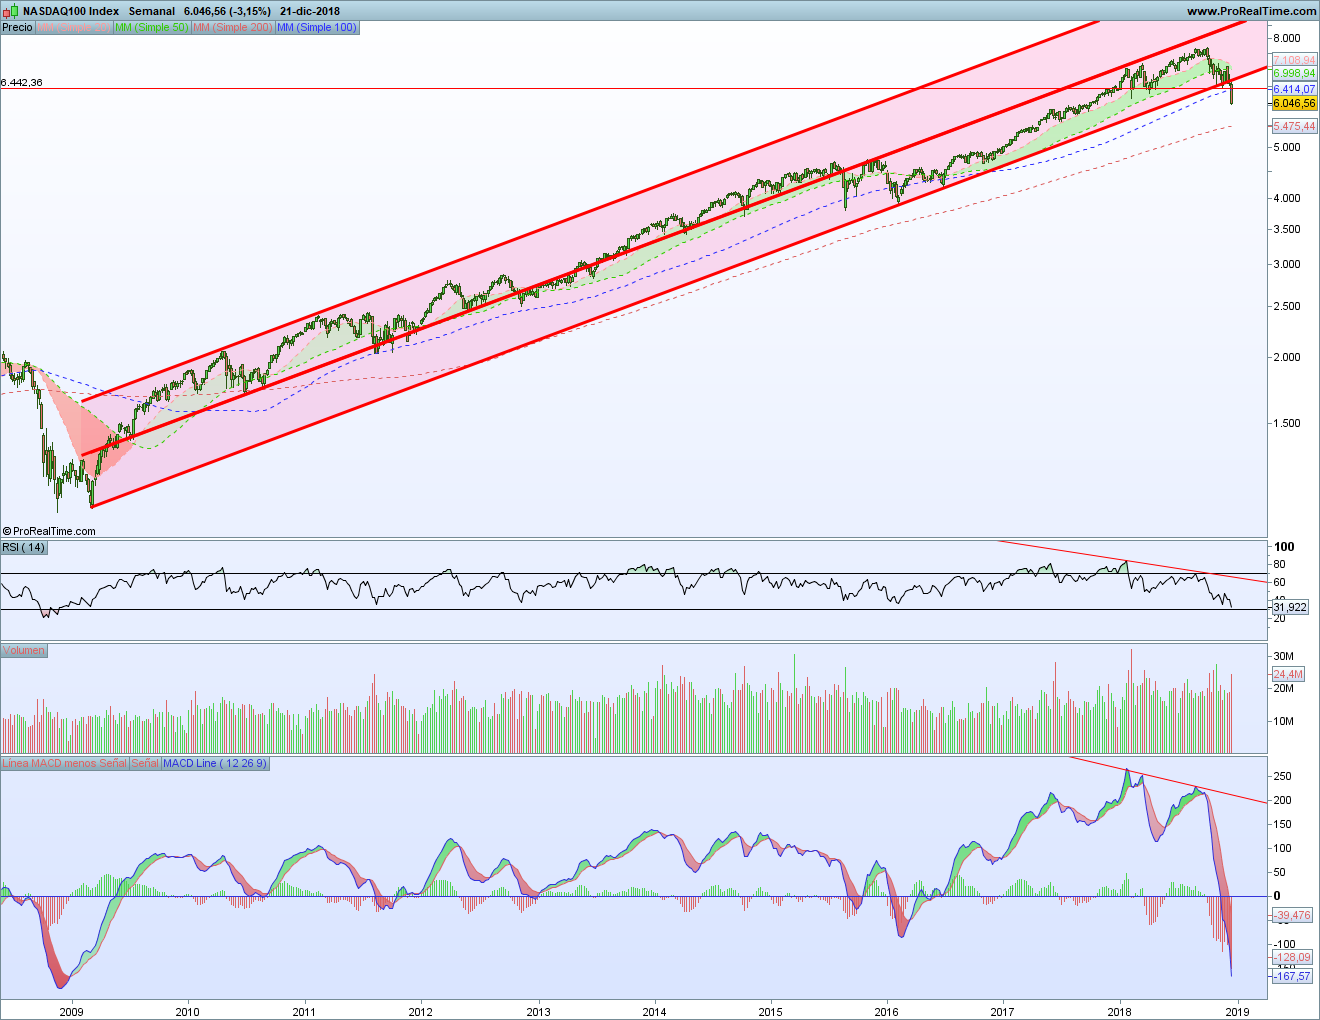
Task: Click the MM (Simple 100) label
Action: 316,27
